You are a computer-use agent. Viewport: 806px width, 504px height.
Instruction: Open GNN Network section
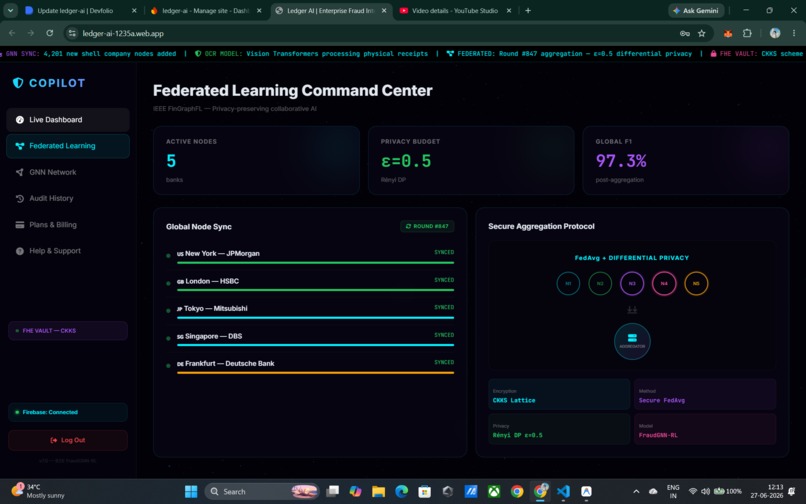[68, 172]
